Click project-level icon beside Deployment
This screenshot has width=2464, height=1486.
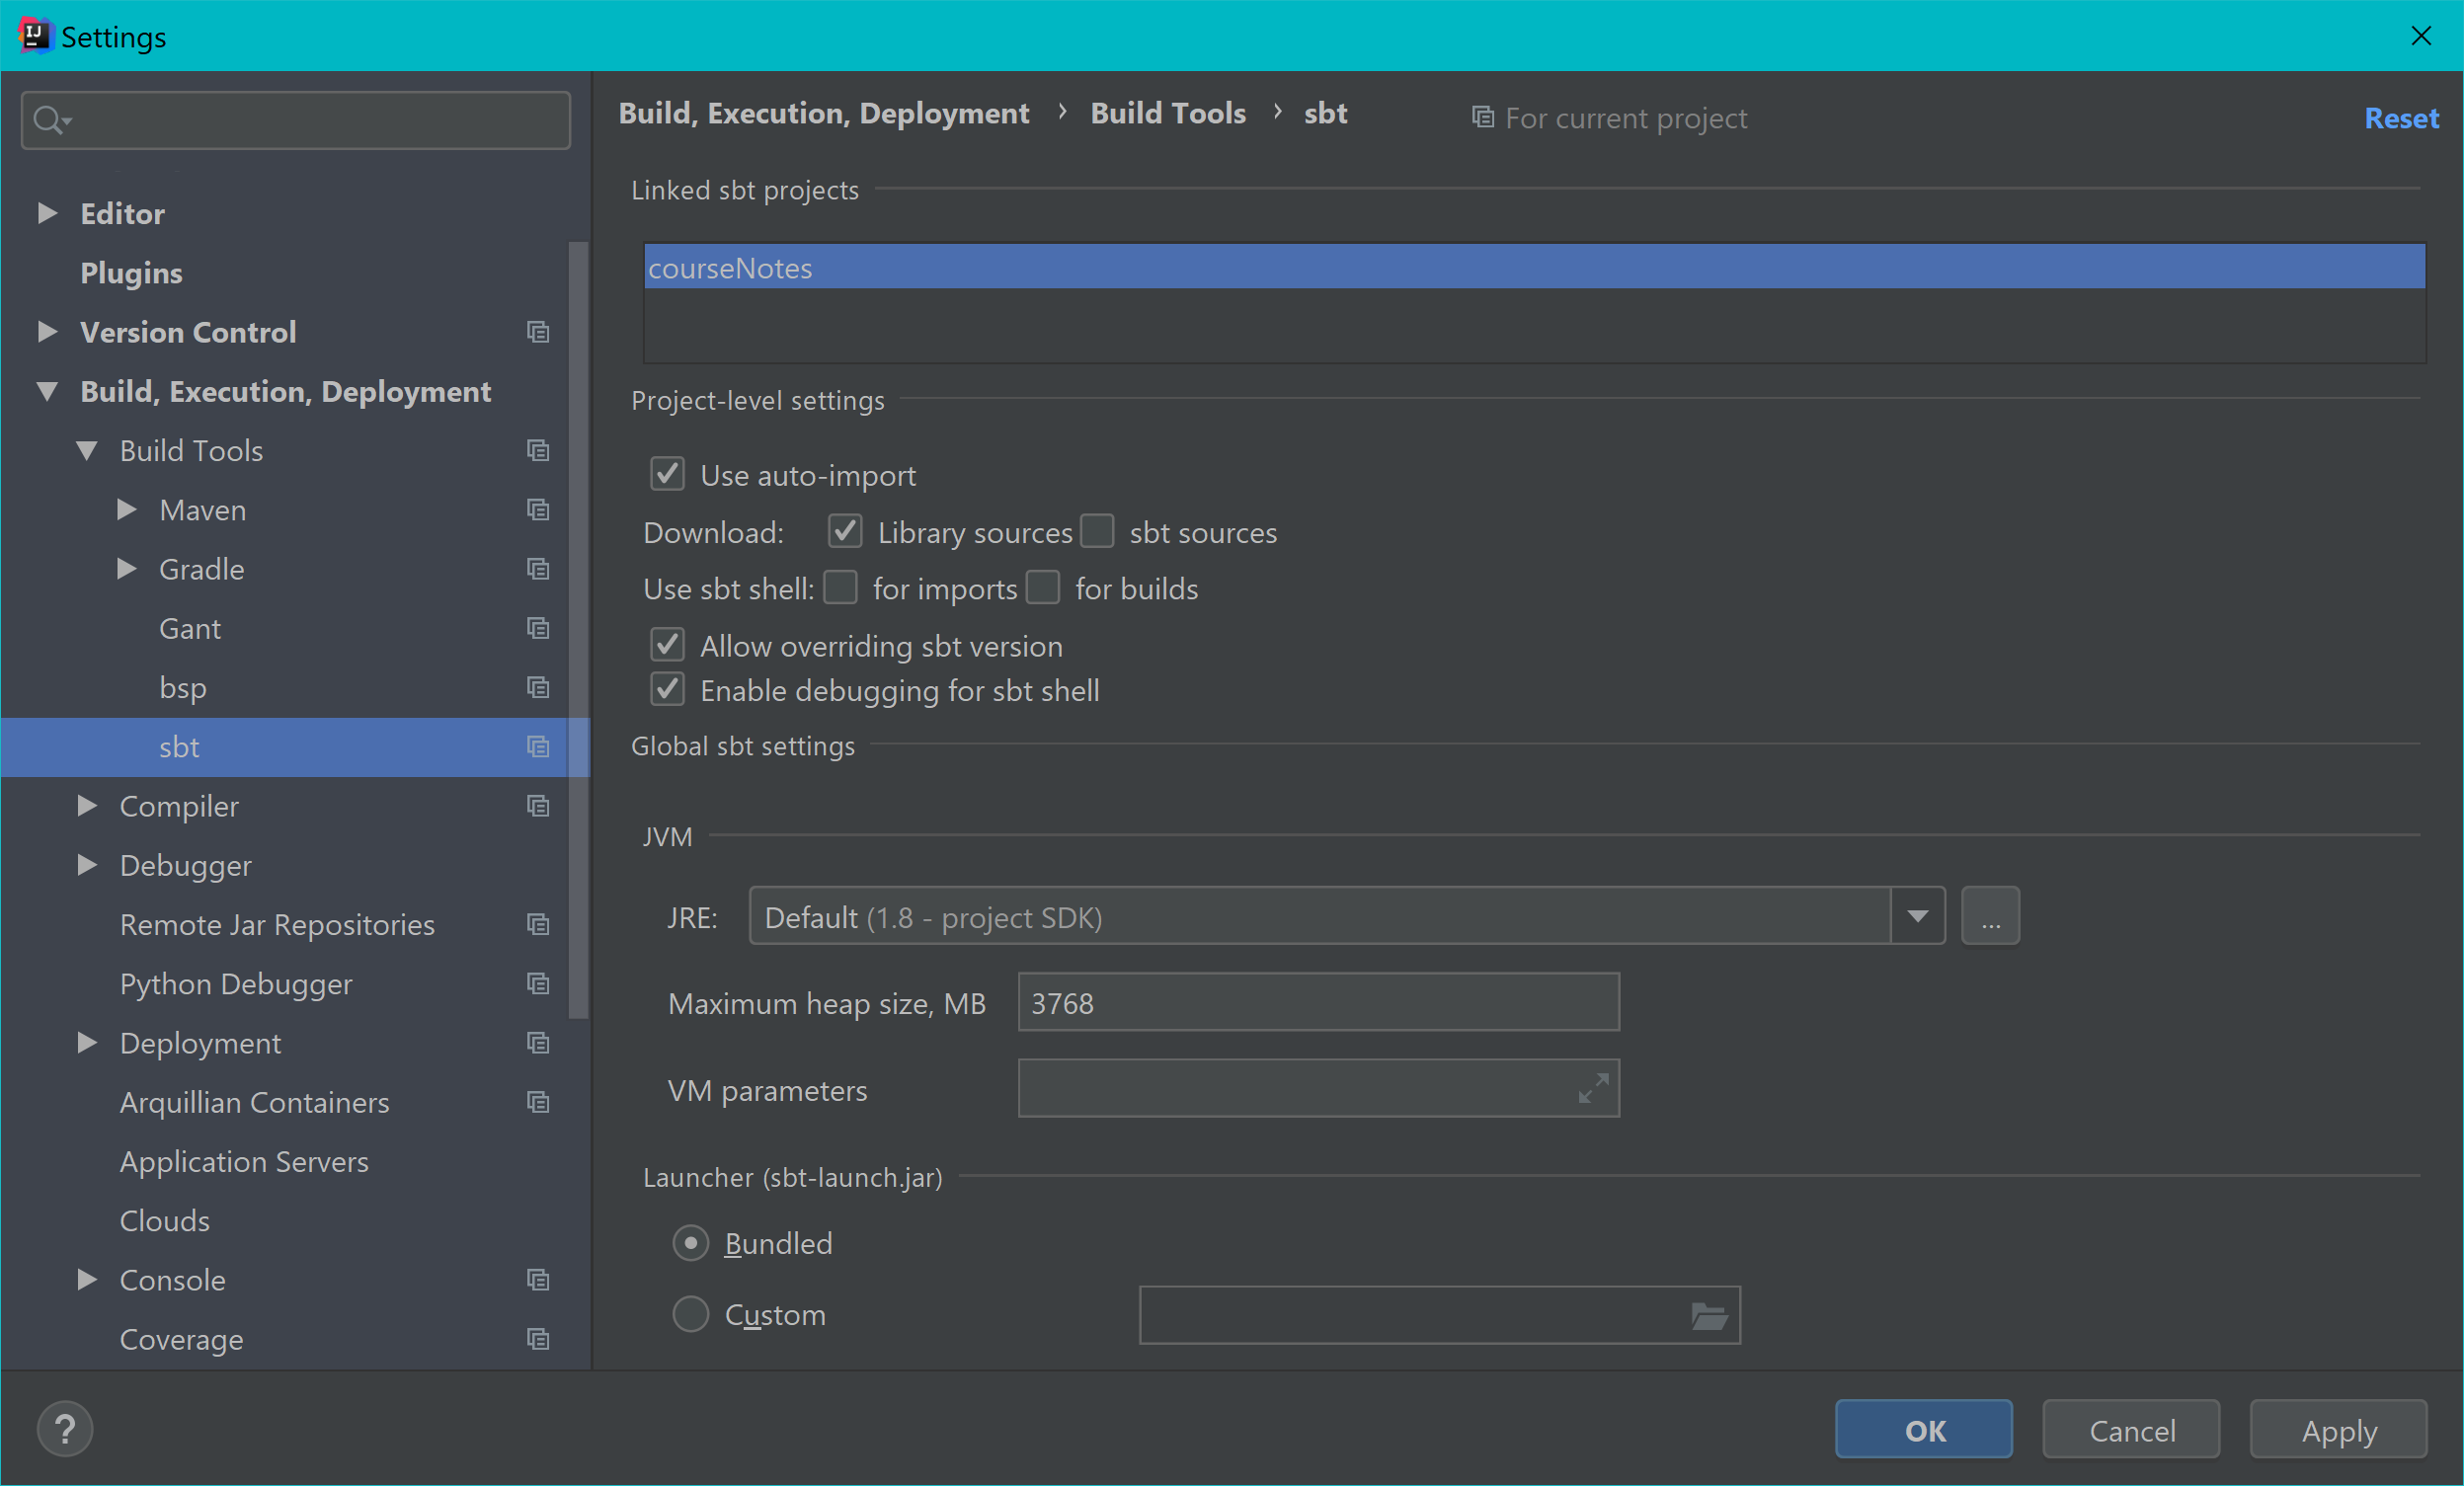pyautogui.click(x=538, y=1043)
